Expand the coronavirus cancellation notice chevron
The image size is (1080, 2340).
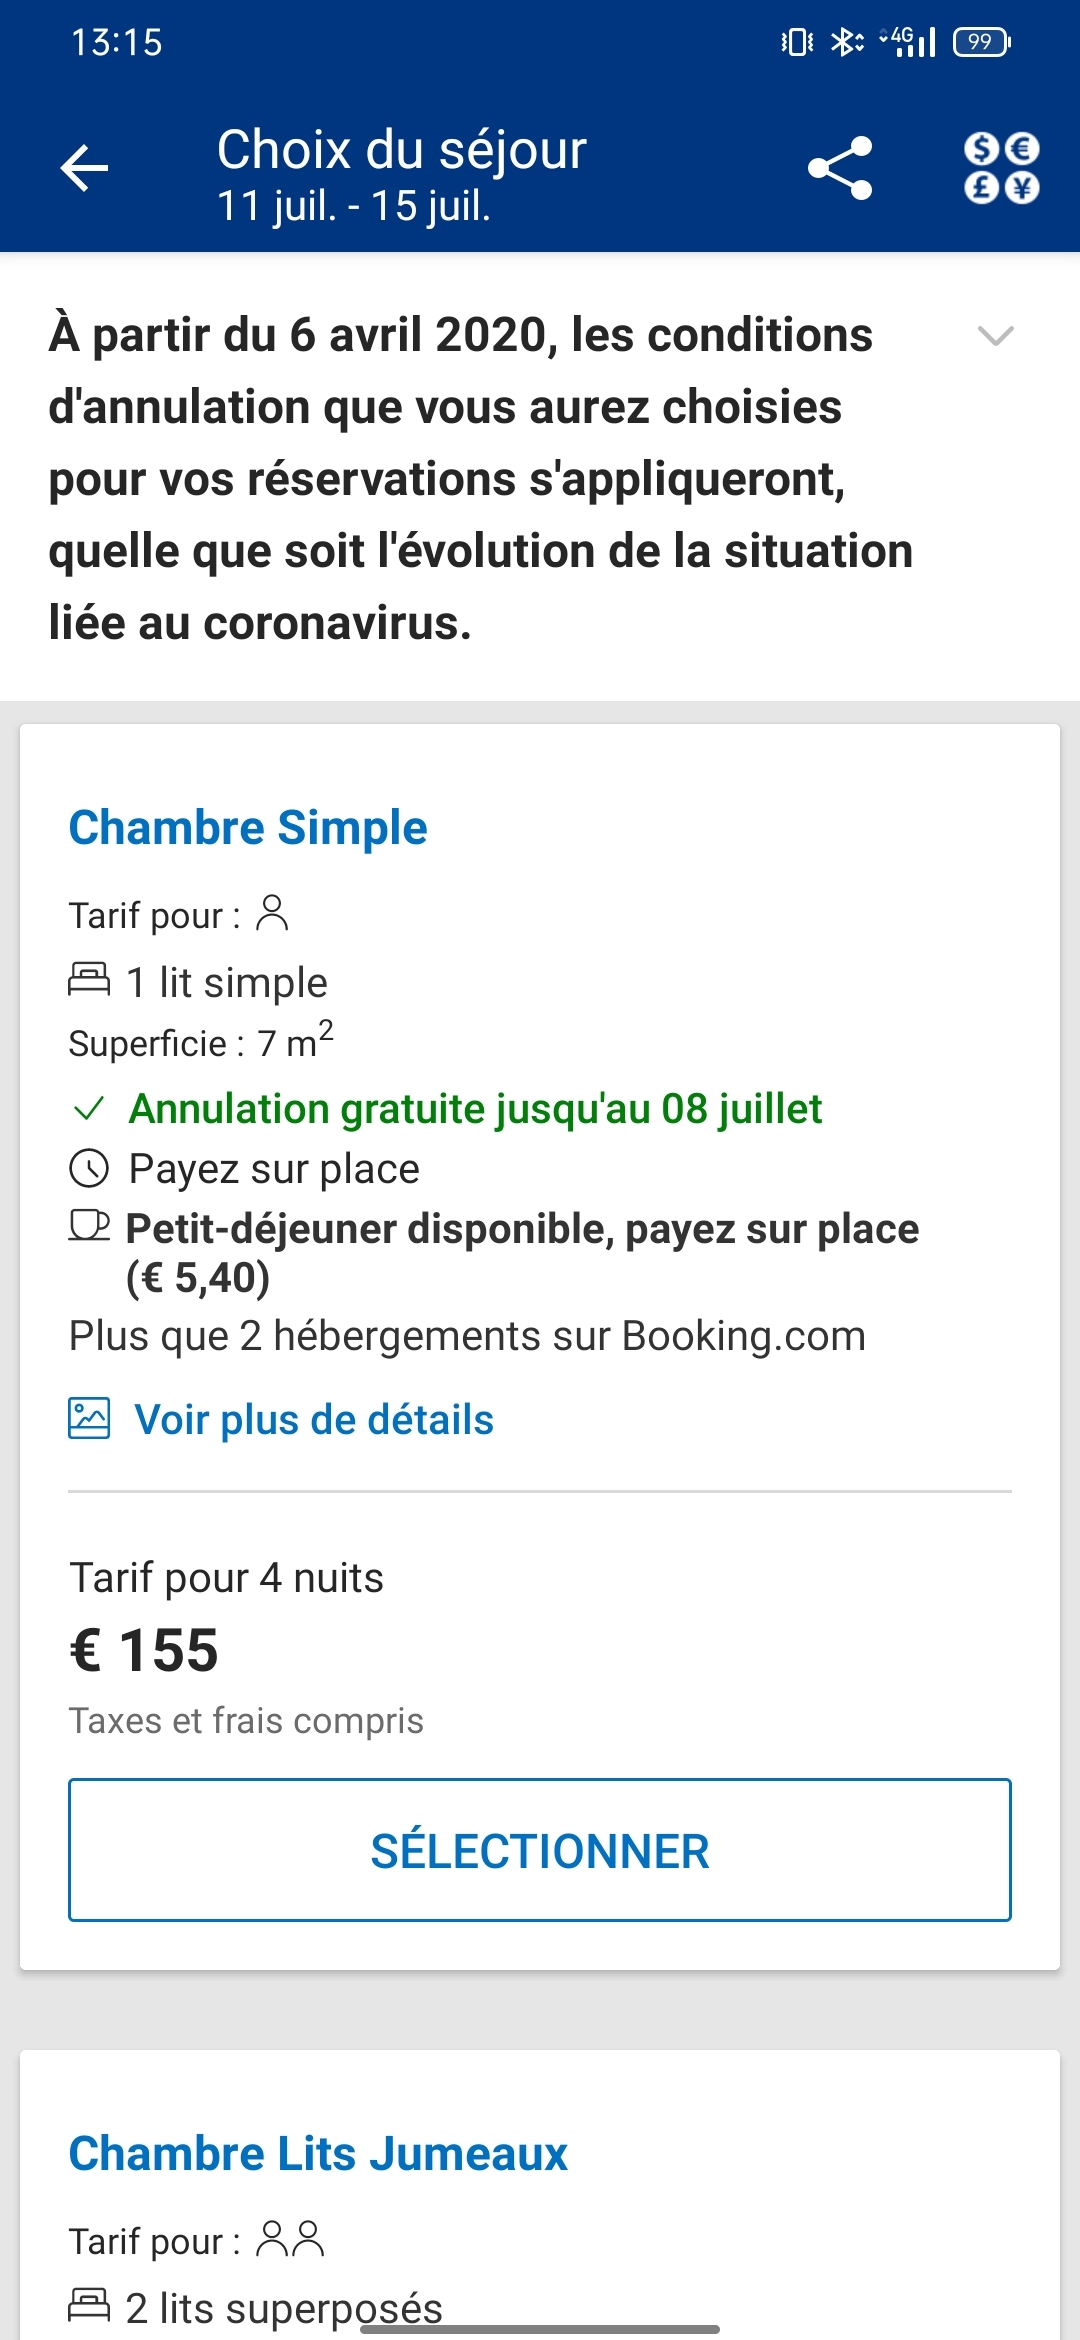point(995,335)
